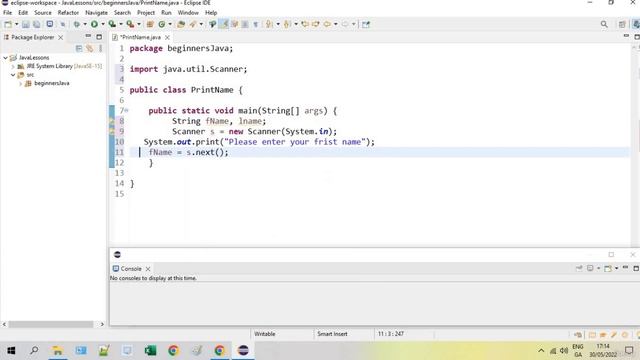
Task: Click the Previous Annotation icon
Action: point(287,24)
